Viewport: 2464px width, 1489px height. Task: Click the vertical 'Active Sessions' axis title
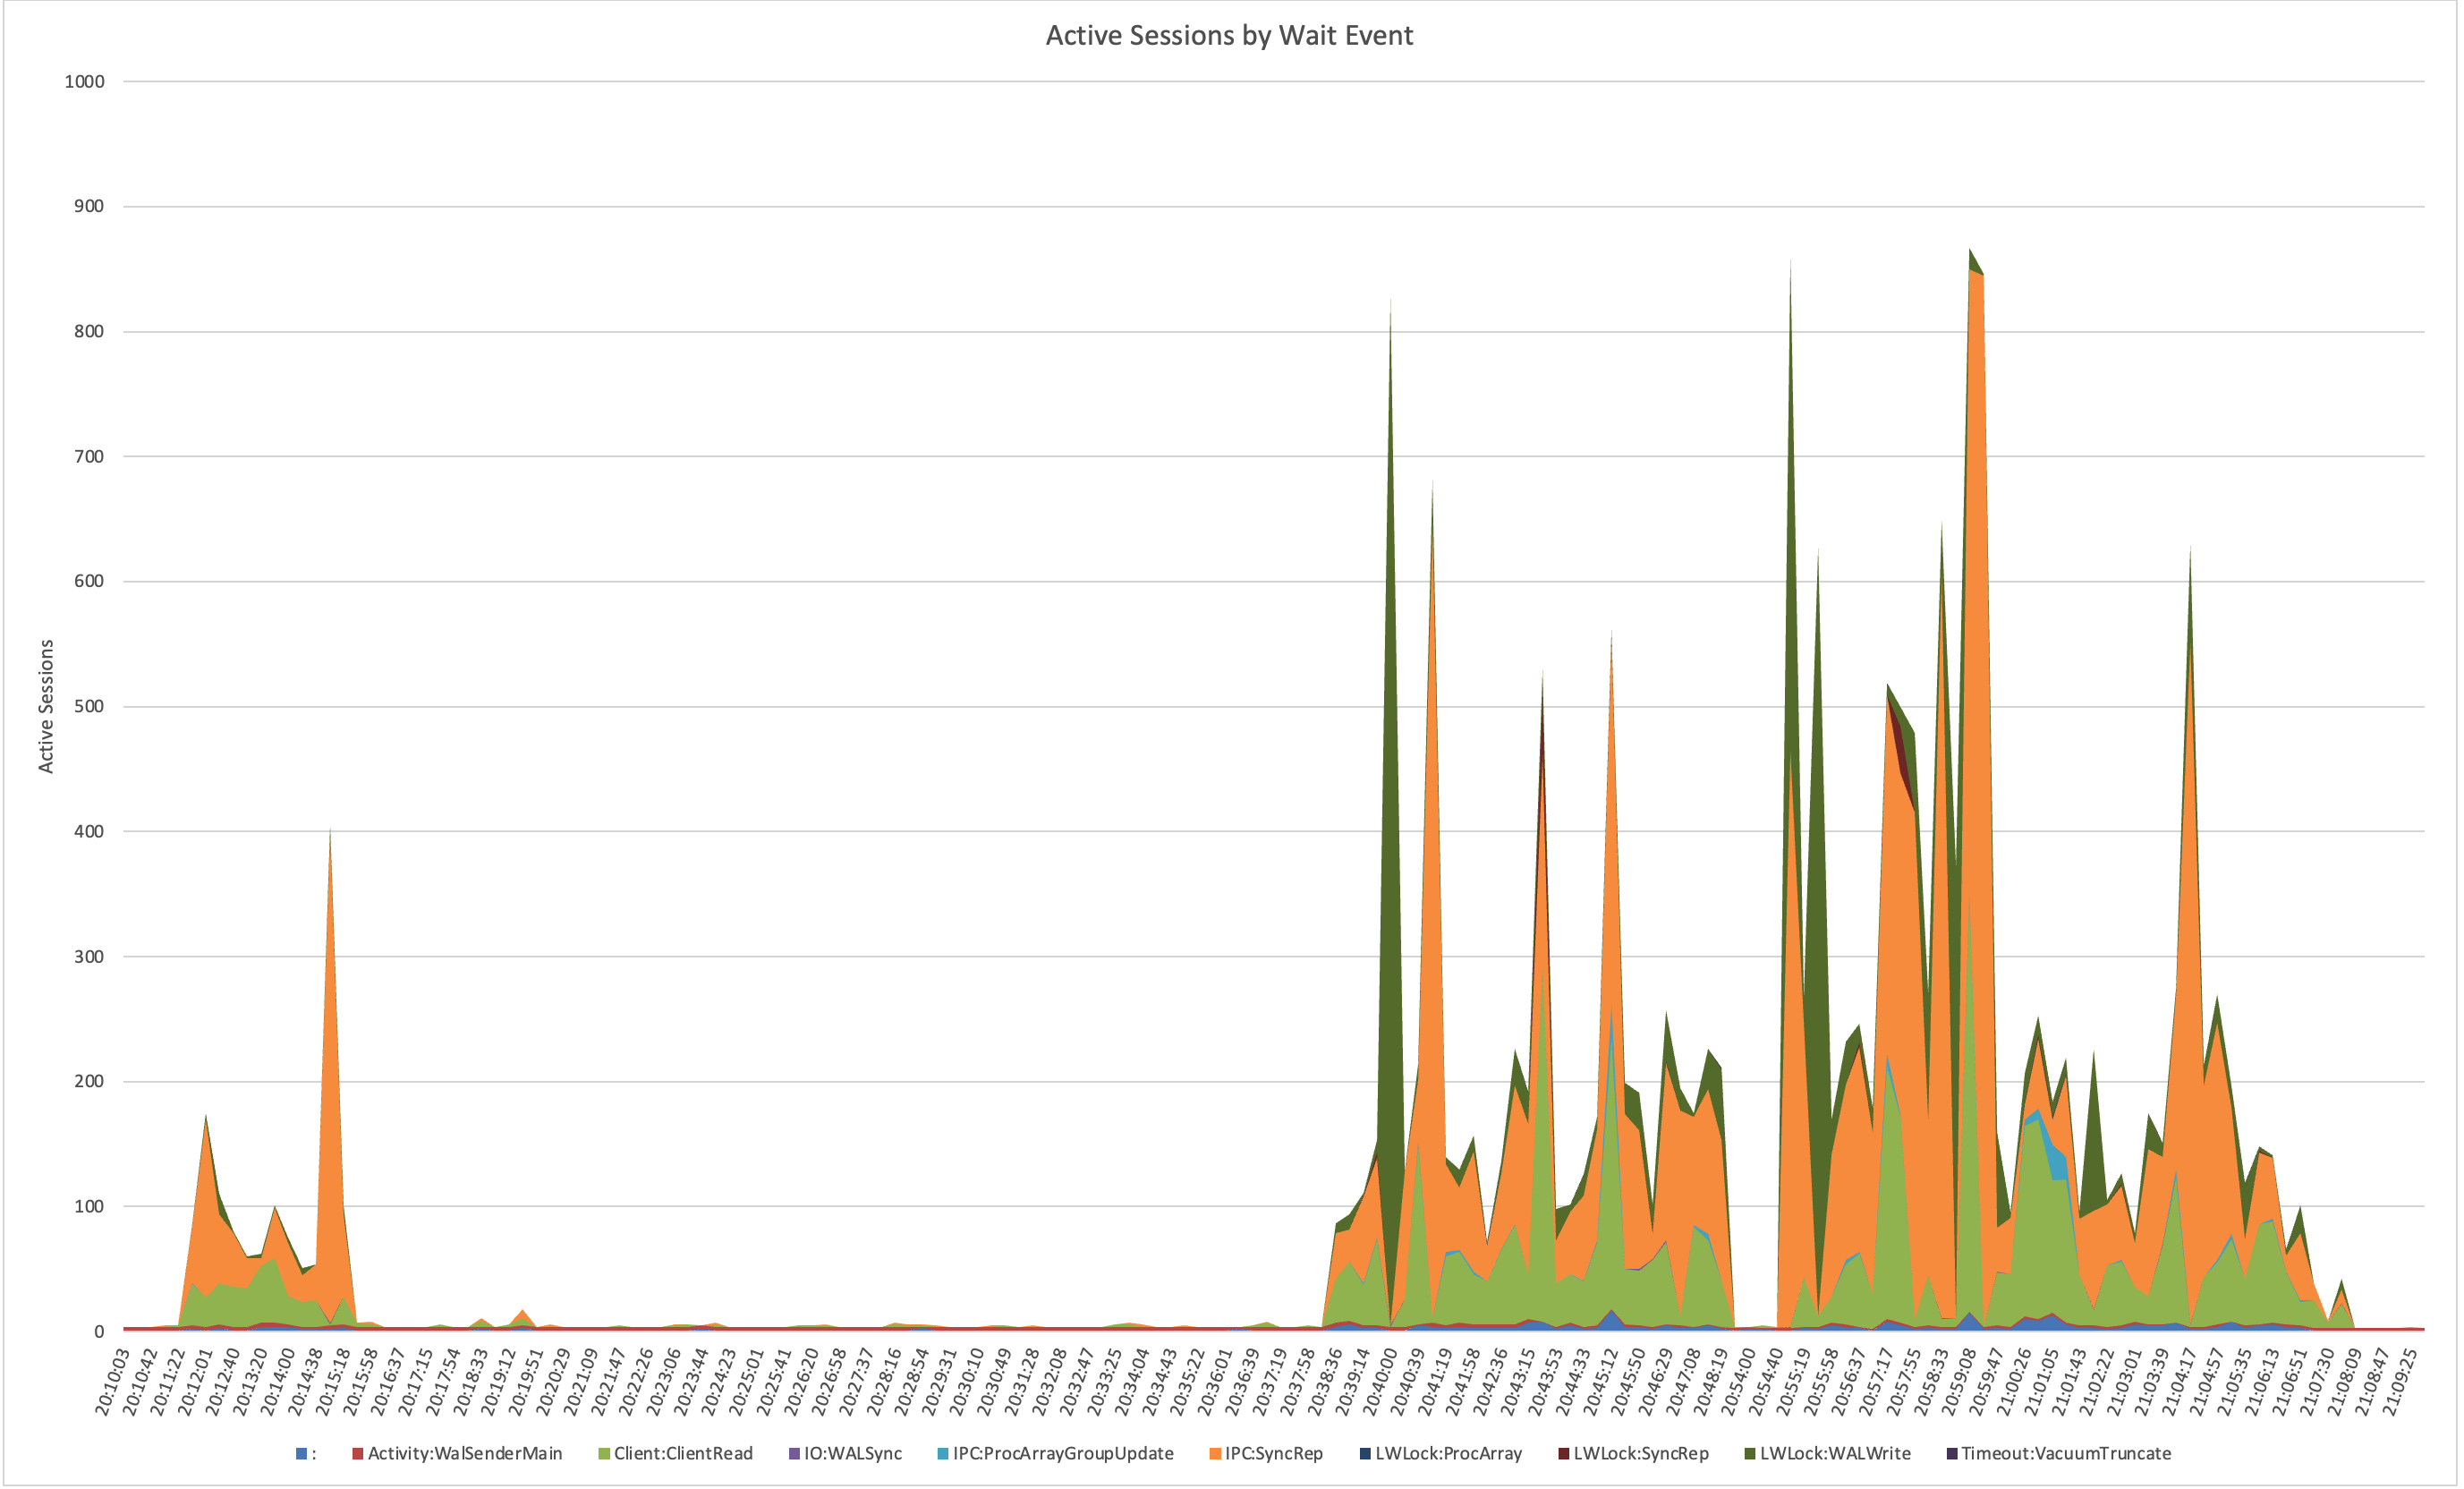46,706
